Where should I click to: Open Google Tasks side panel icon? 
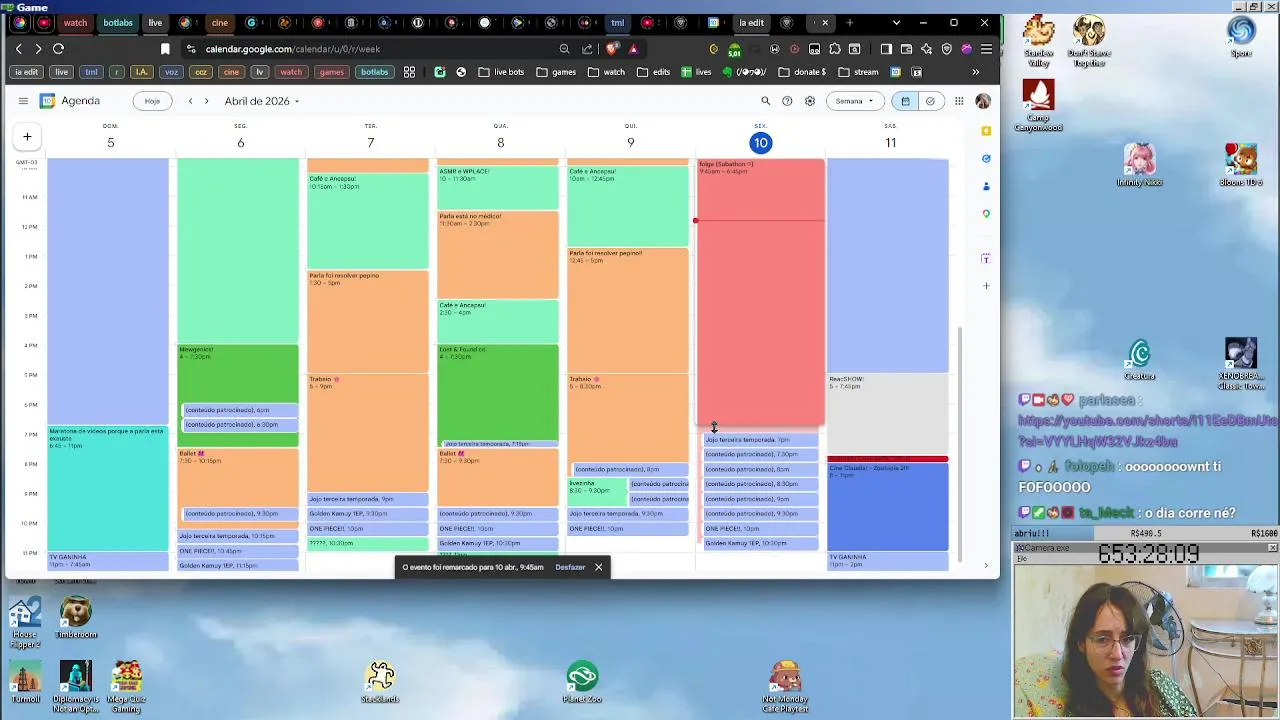tap(986, 158)
